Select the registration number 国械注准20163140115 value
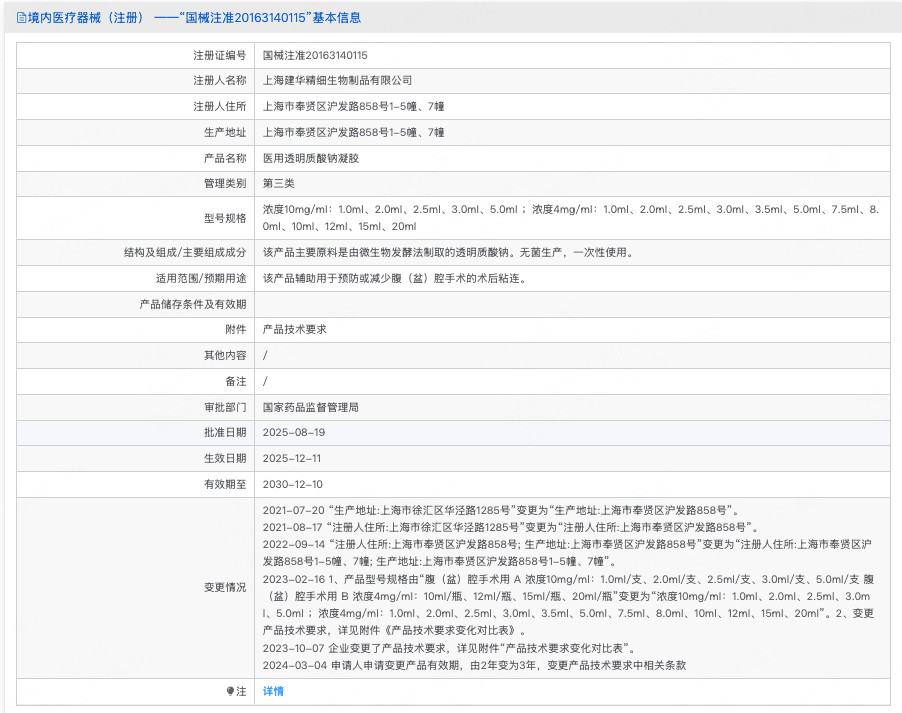 pyautogui.click(x=315, y=55)
